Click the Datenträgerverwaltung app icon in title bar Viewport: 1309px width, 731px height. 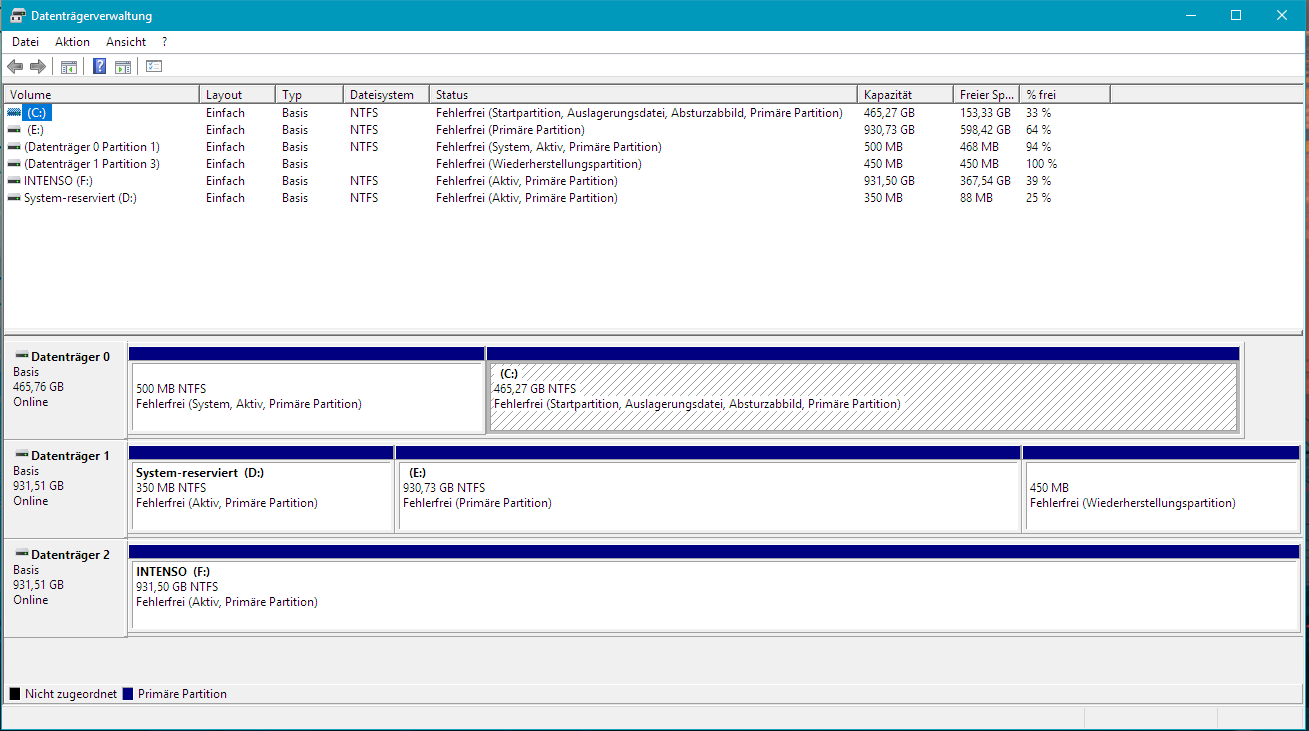[x=18, y=16]
